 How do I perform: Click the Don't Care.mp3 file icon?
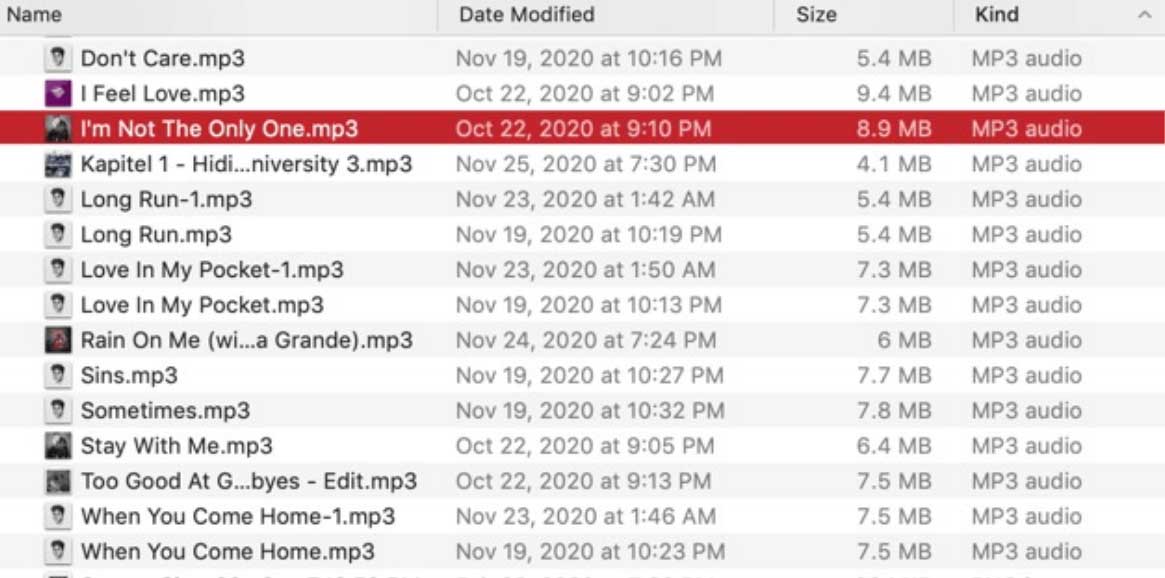click(x=58, y=58)
